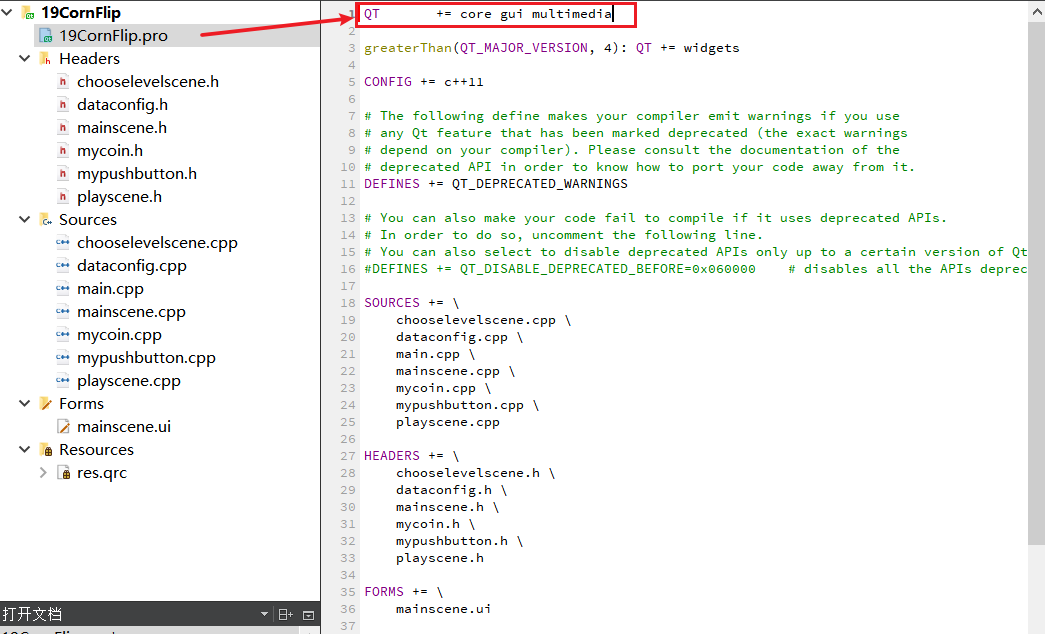Click the 19CornFlip project name

[x=81, y=13]
